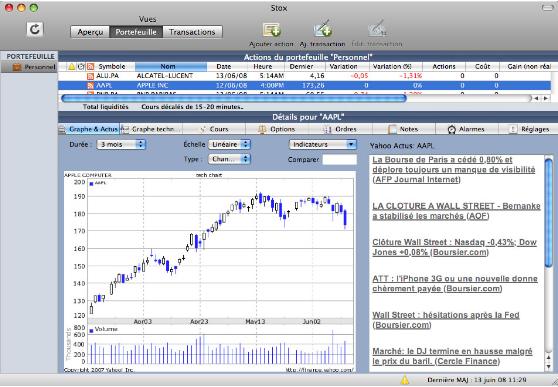This screenshot has width=558, height=387.
Task: Select the APPLE INC name cell
Action: pyautogui.click(x=153, y=85)
